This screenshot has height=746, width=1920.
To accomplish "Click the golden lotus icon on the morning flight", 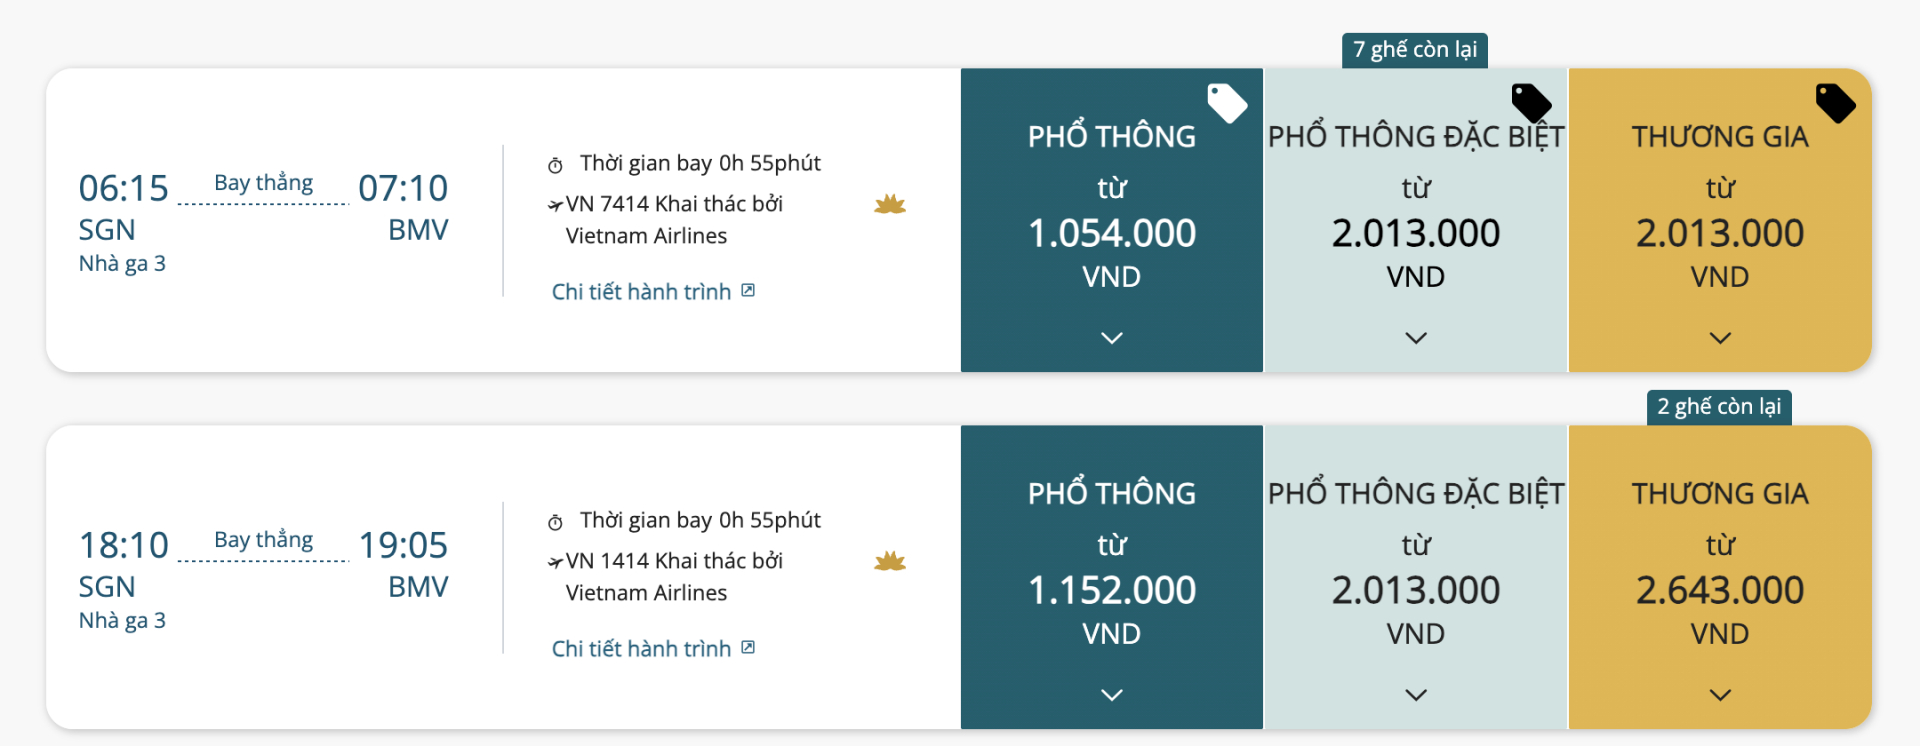I will [890, 204].
